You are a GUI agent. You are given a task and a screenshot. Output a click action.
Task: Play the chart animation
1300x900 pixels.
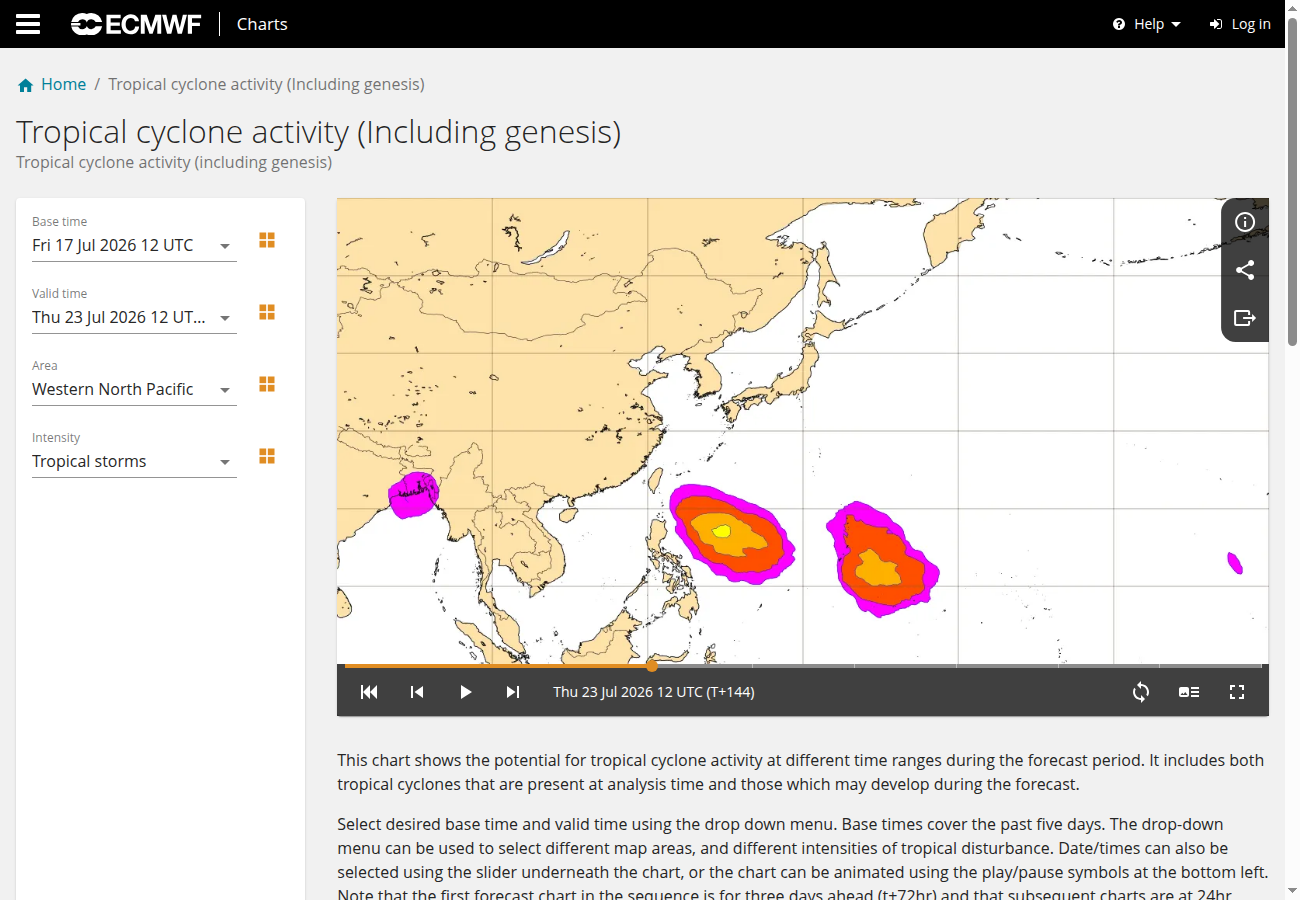point(465,692)
